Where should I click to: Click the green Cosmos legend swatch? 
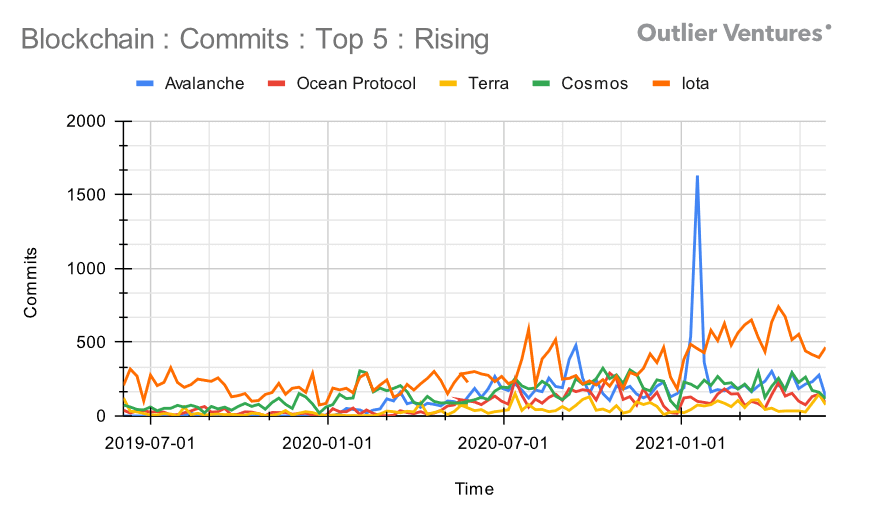(x=541, y=84)
